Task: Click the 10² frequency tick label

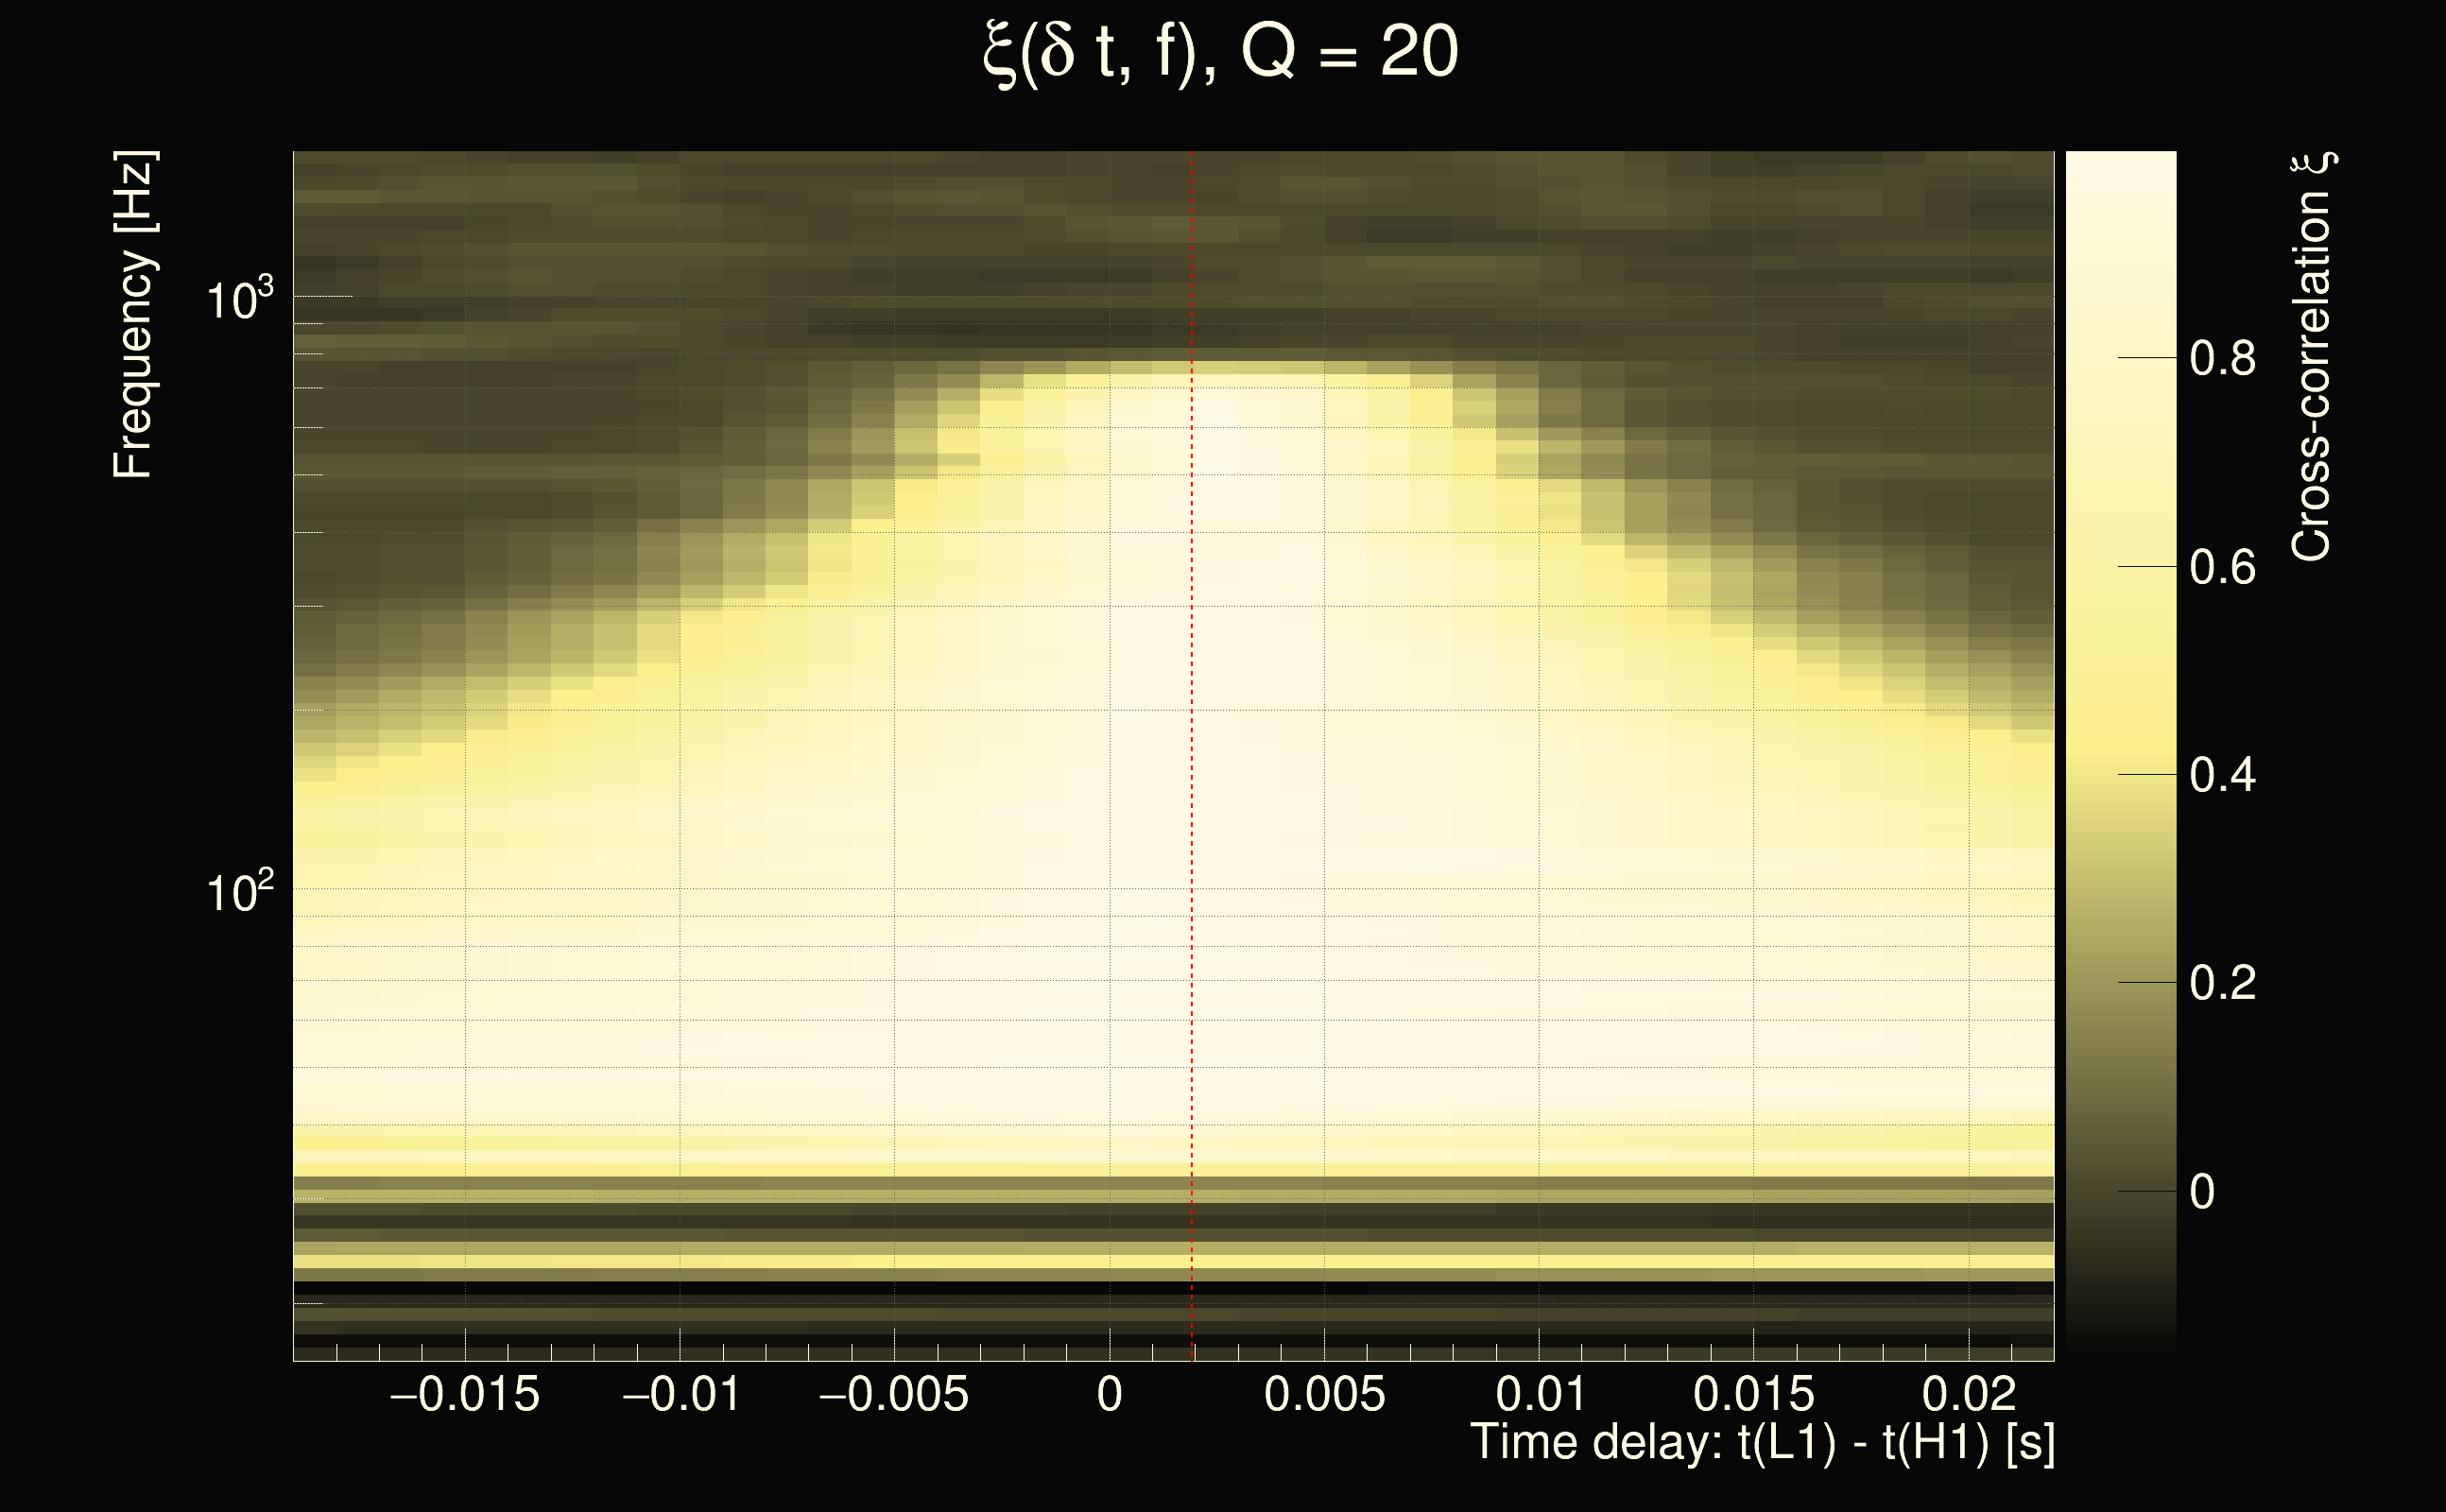Action: [x=239, y=891]
